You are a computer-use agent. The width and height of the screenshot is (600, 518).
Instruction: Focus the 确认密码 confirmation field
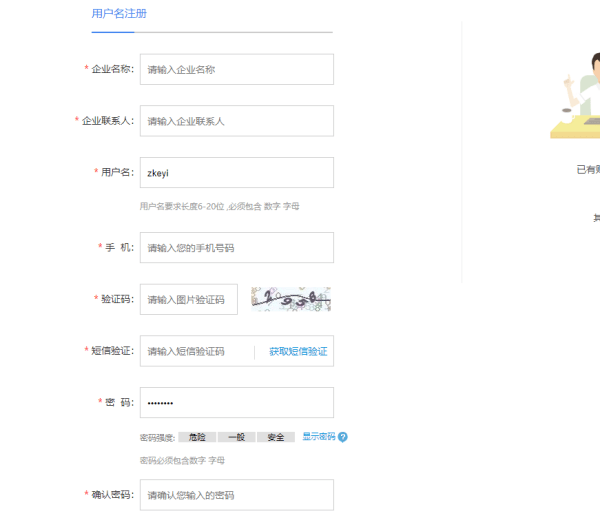coord(236,495)
